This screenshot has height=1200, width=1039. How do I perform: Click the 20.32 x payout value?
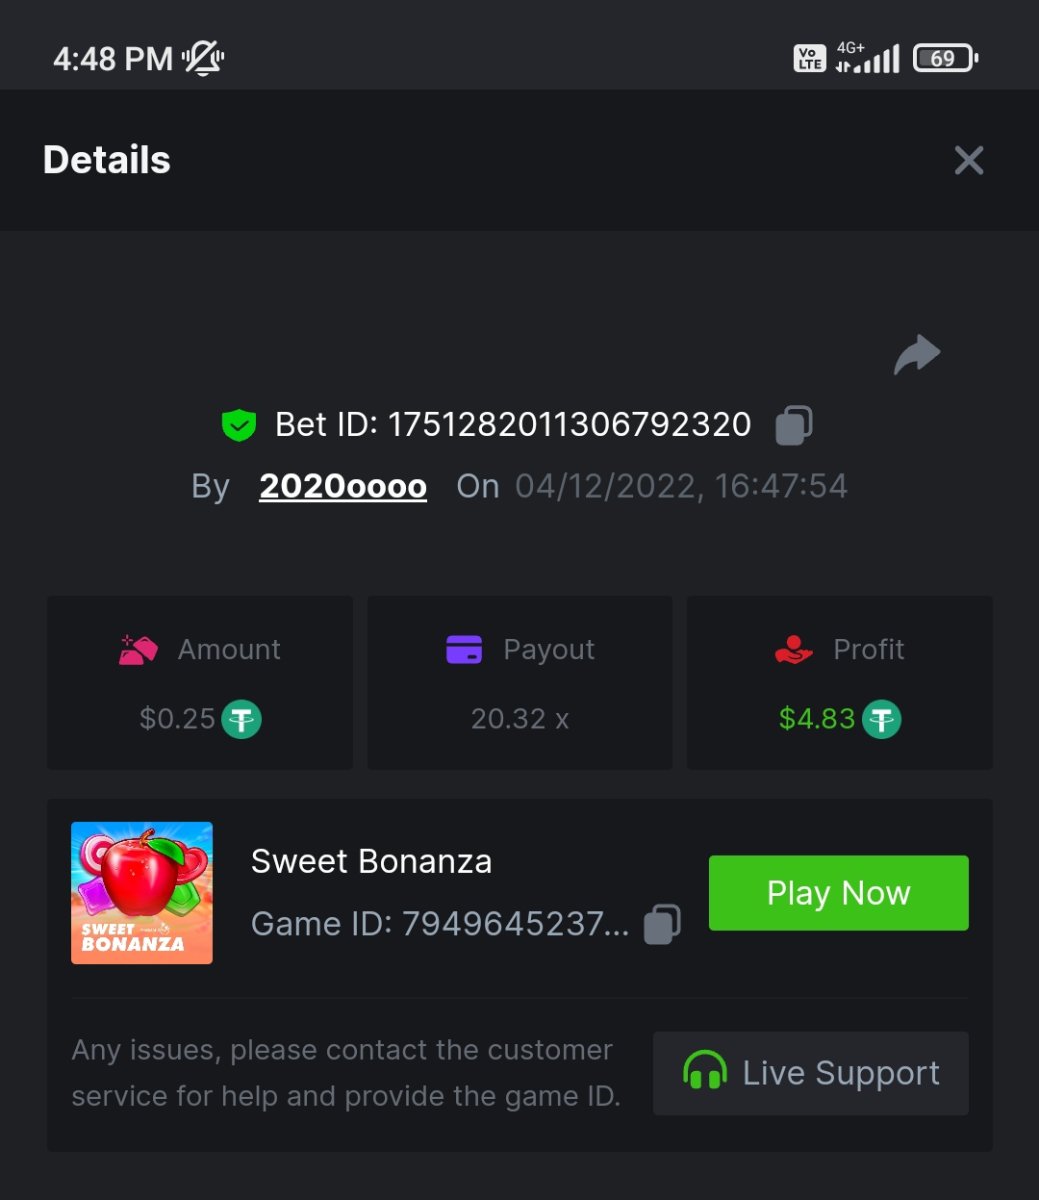[520, 719]
